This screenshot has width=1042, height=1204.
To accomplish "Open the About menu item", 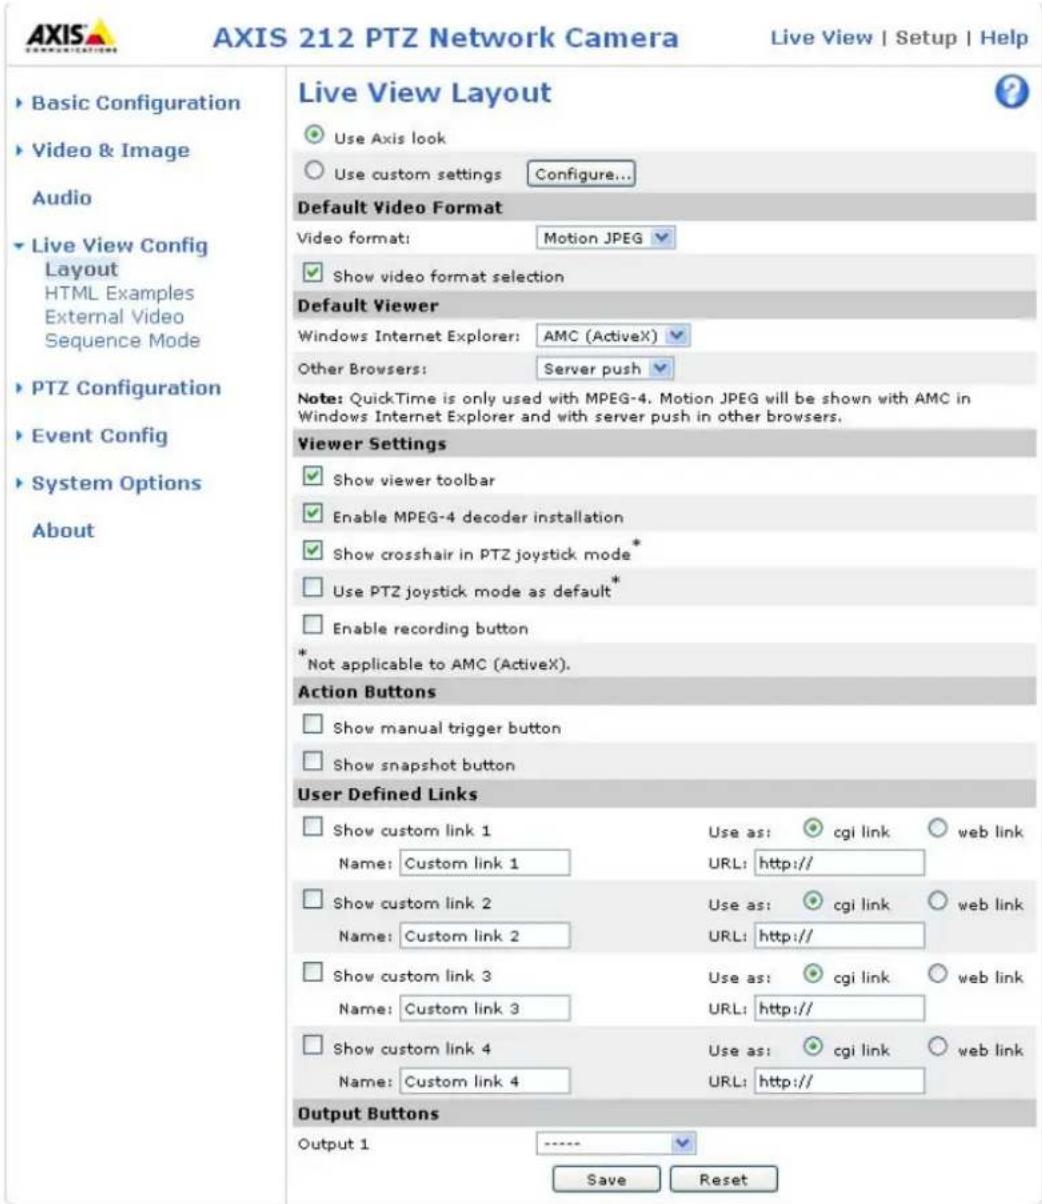I will coord(64,531).
